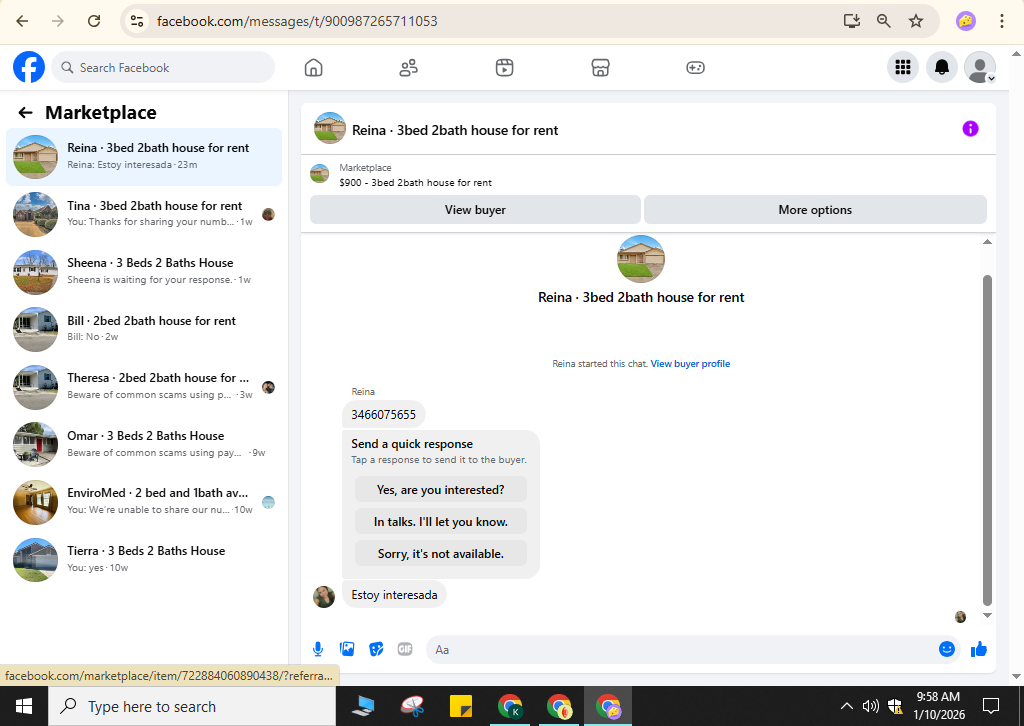Open Chrome profile avatar
The image size is (1024, 726).
[966, 21]
